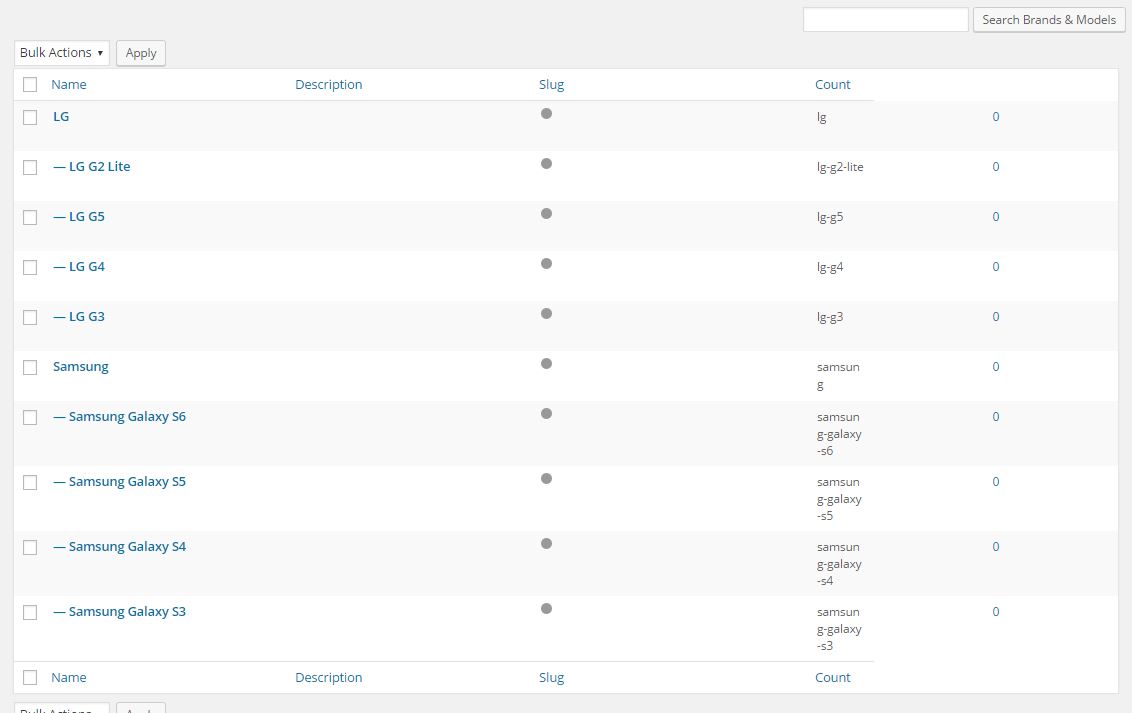Viewport: 1132px width, 713px height.
Task: Open the Samsung Galaxy S4 model link
Action: [x=119, y=546]
